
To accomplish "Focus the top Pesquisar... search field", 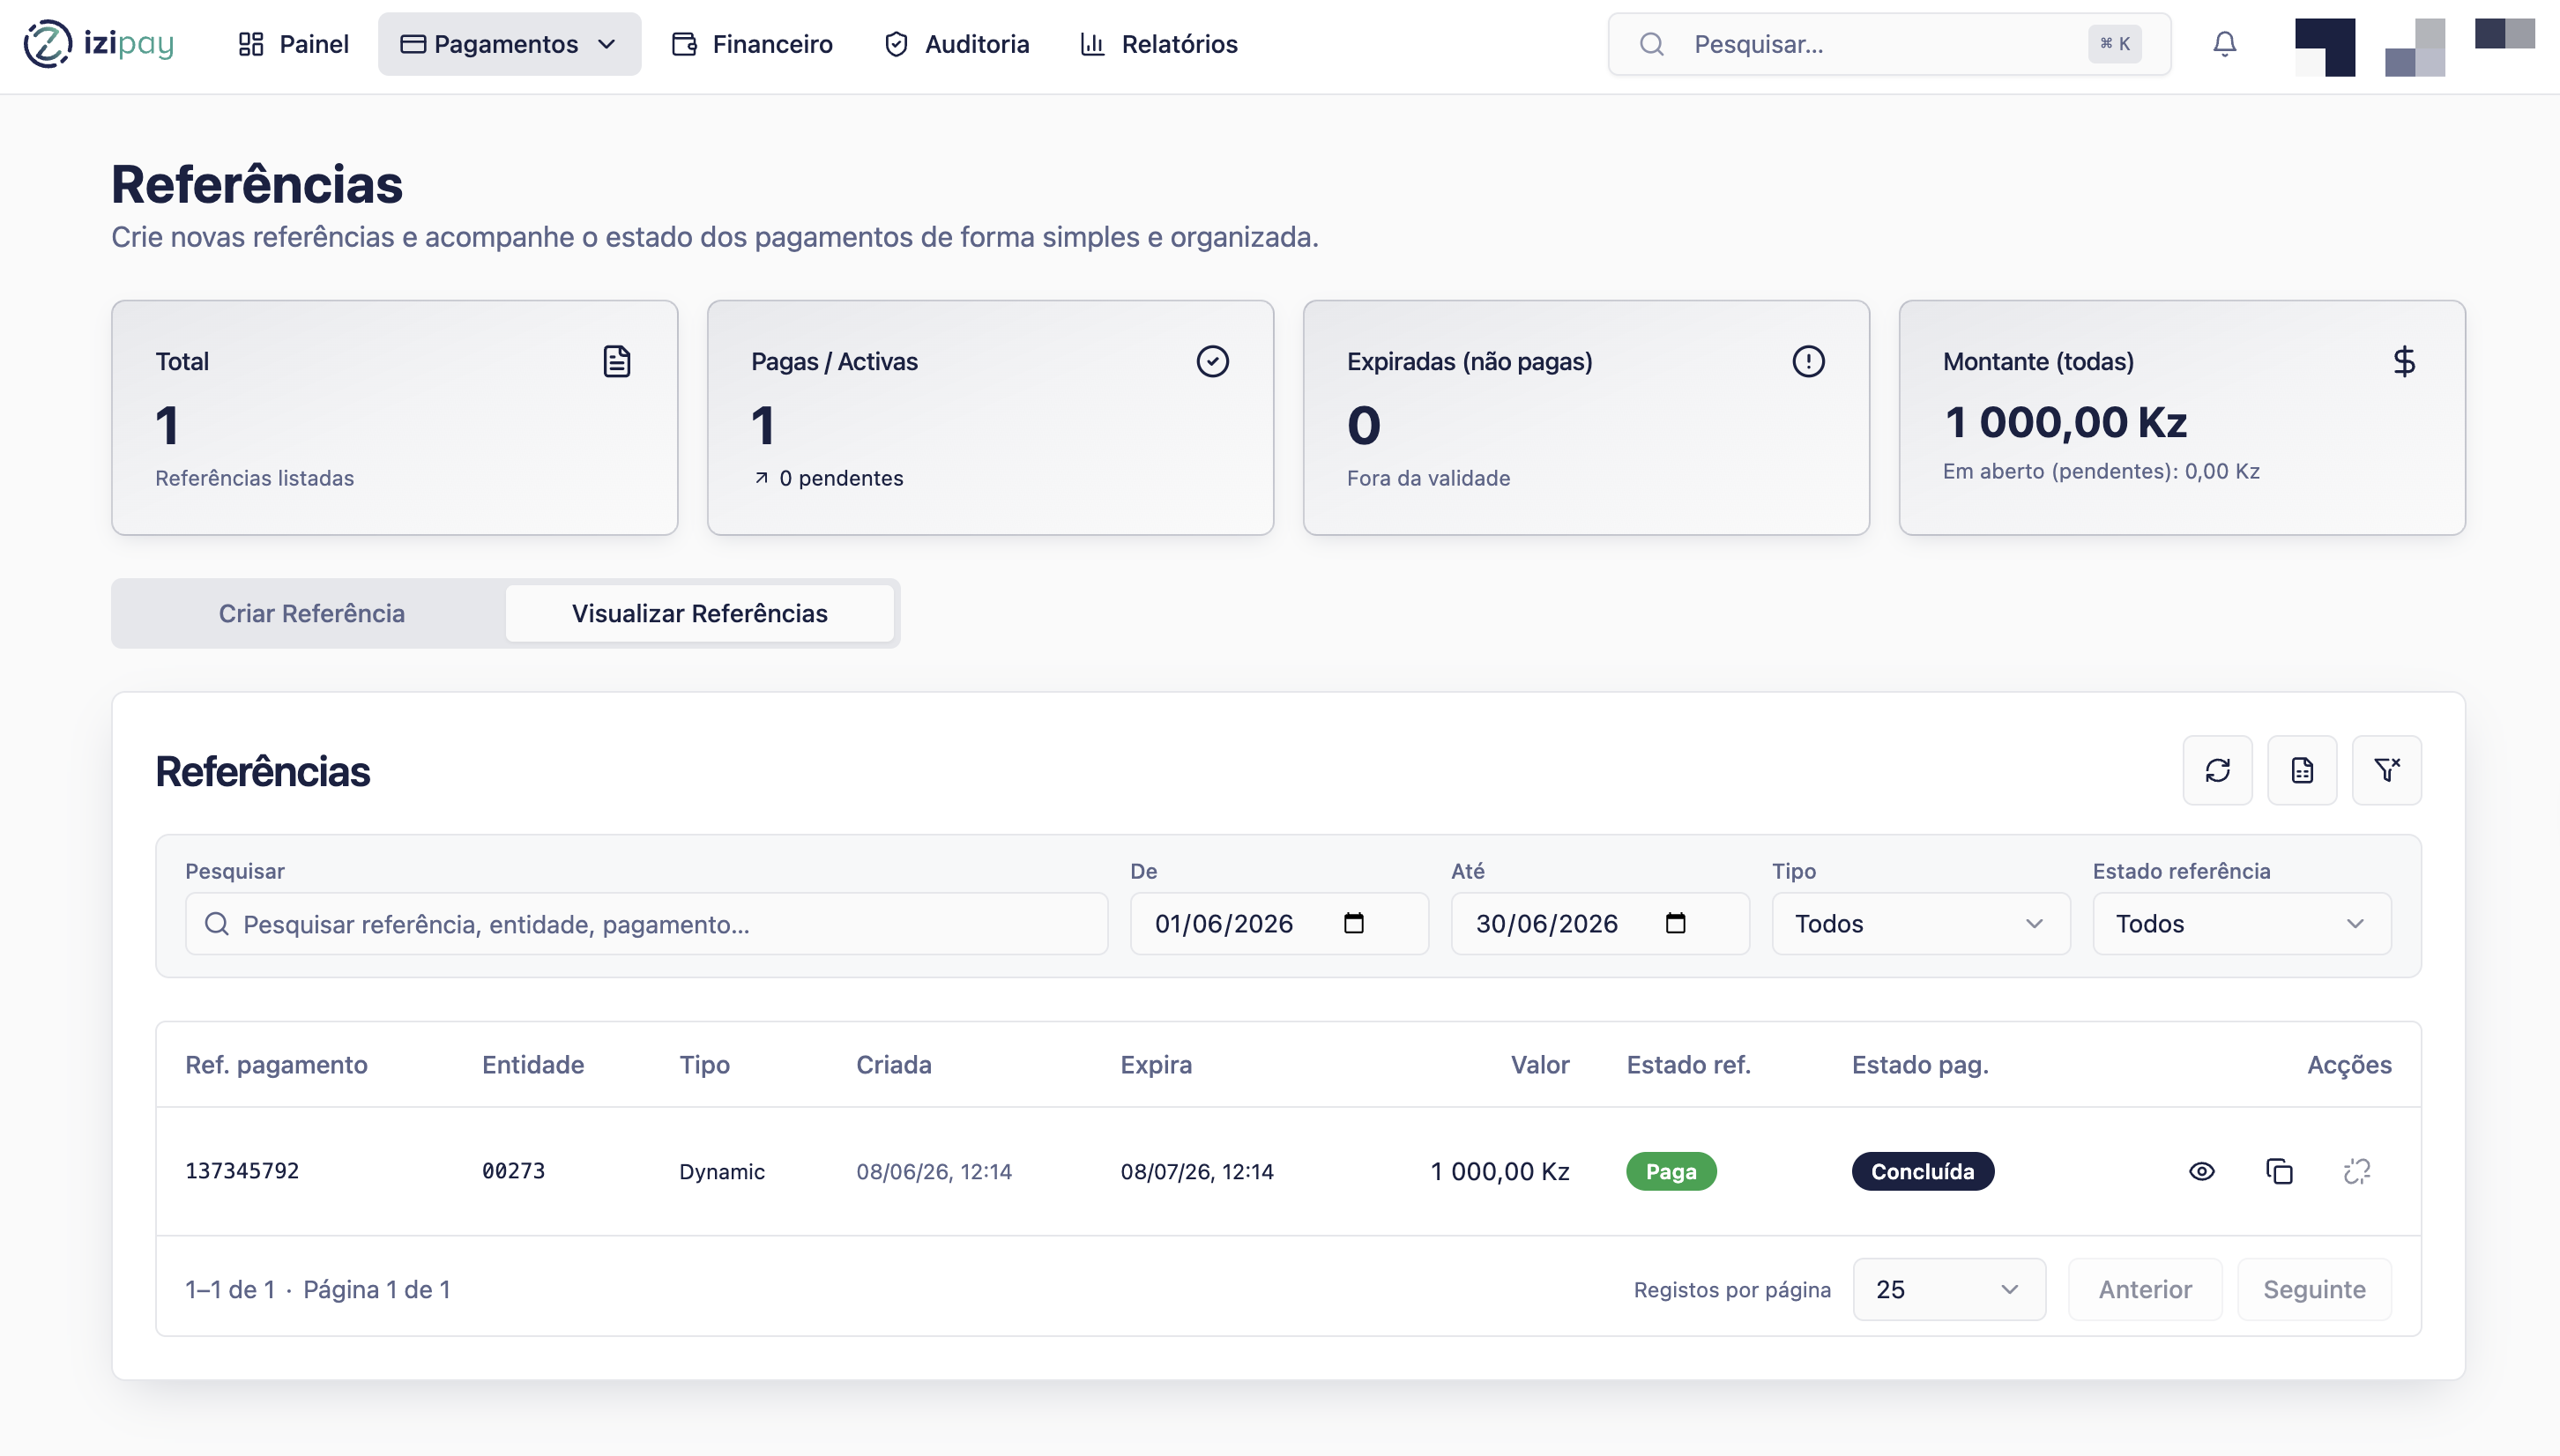I will (x=1889, y=44).
